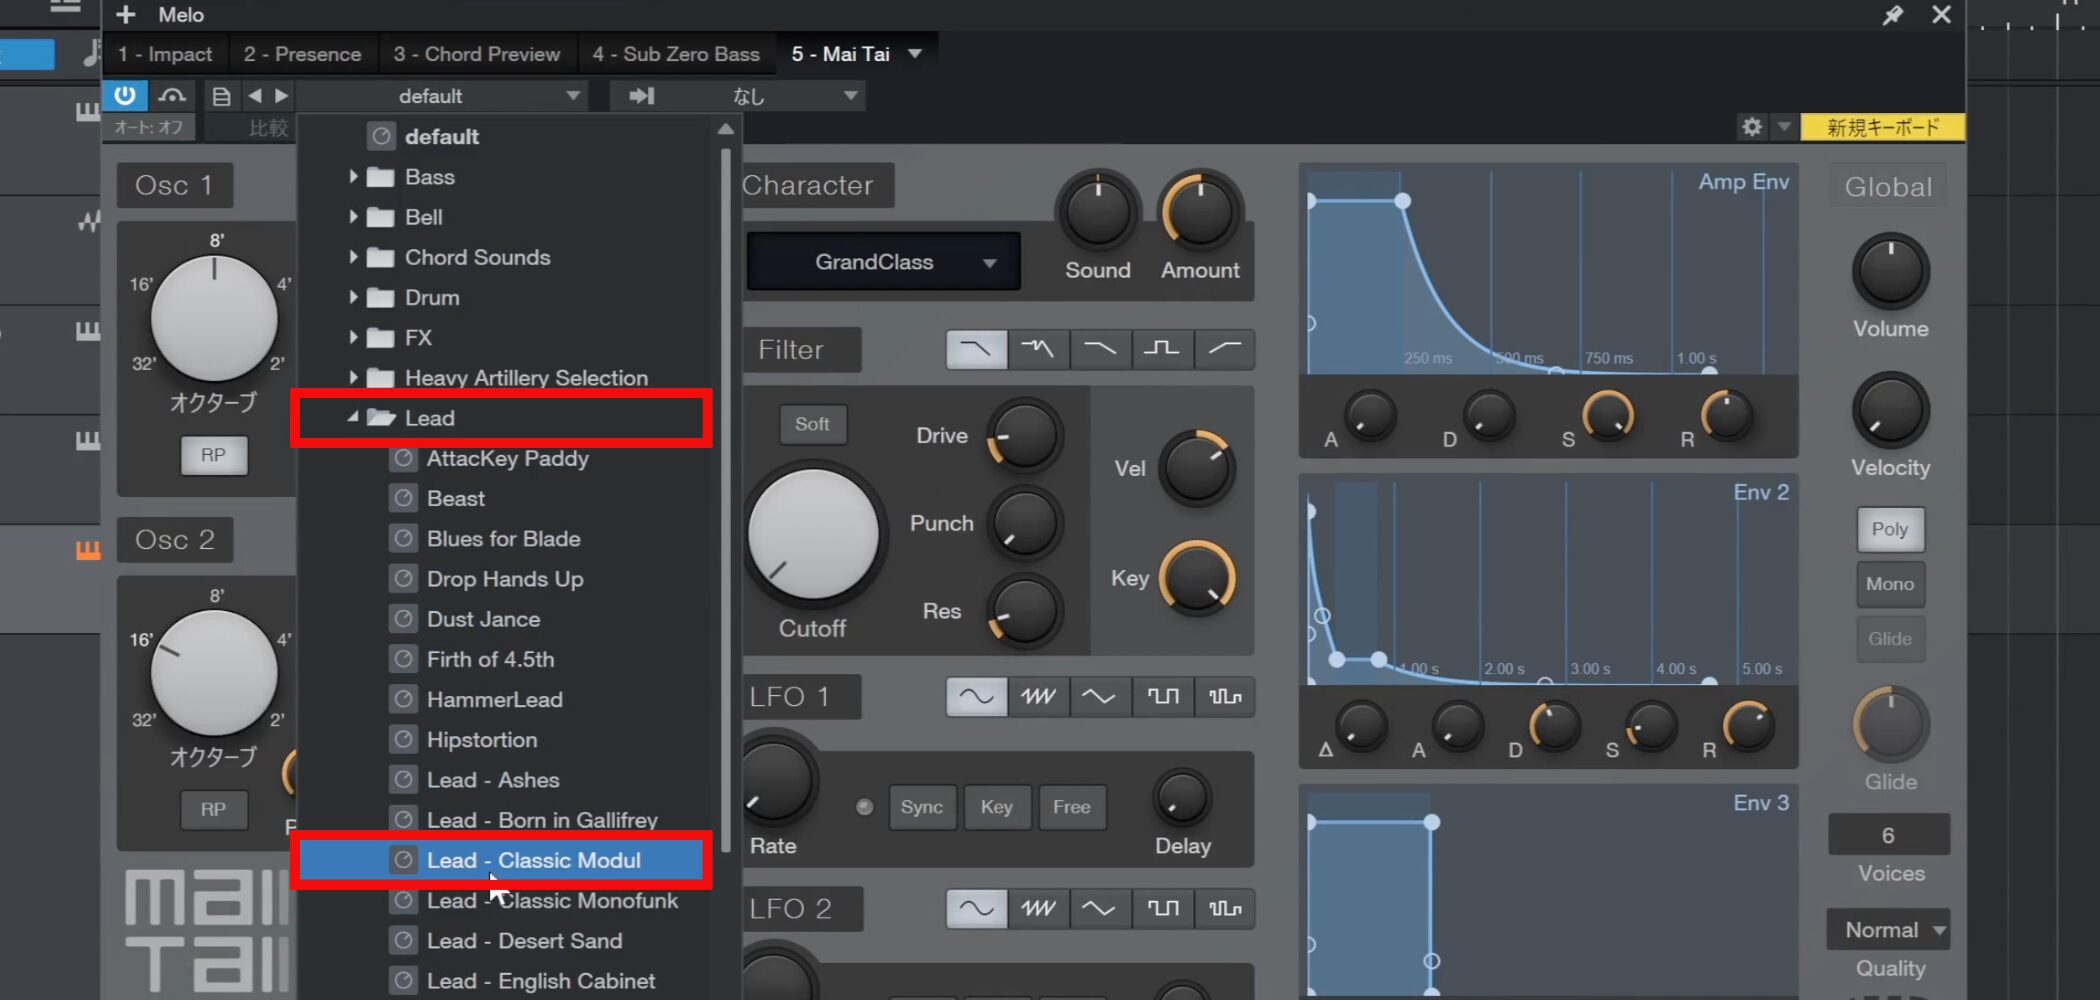Screen dimensions: 2100x1000
Task: Toggle the Mai Tai power bypass button
Action: (x=125, y=95)
